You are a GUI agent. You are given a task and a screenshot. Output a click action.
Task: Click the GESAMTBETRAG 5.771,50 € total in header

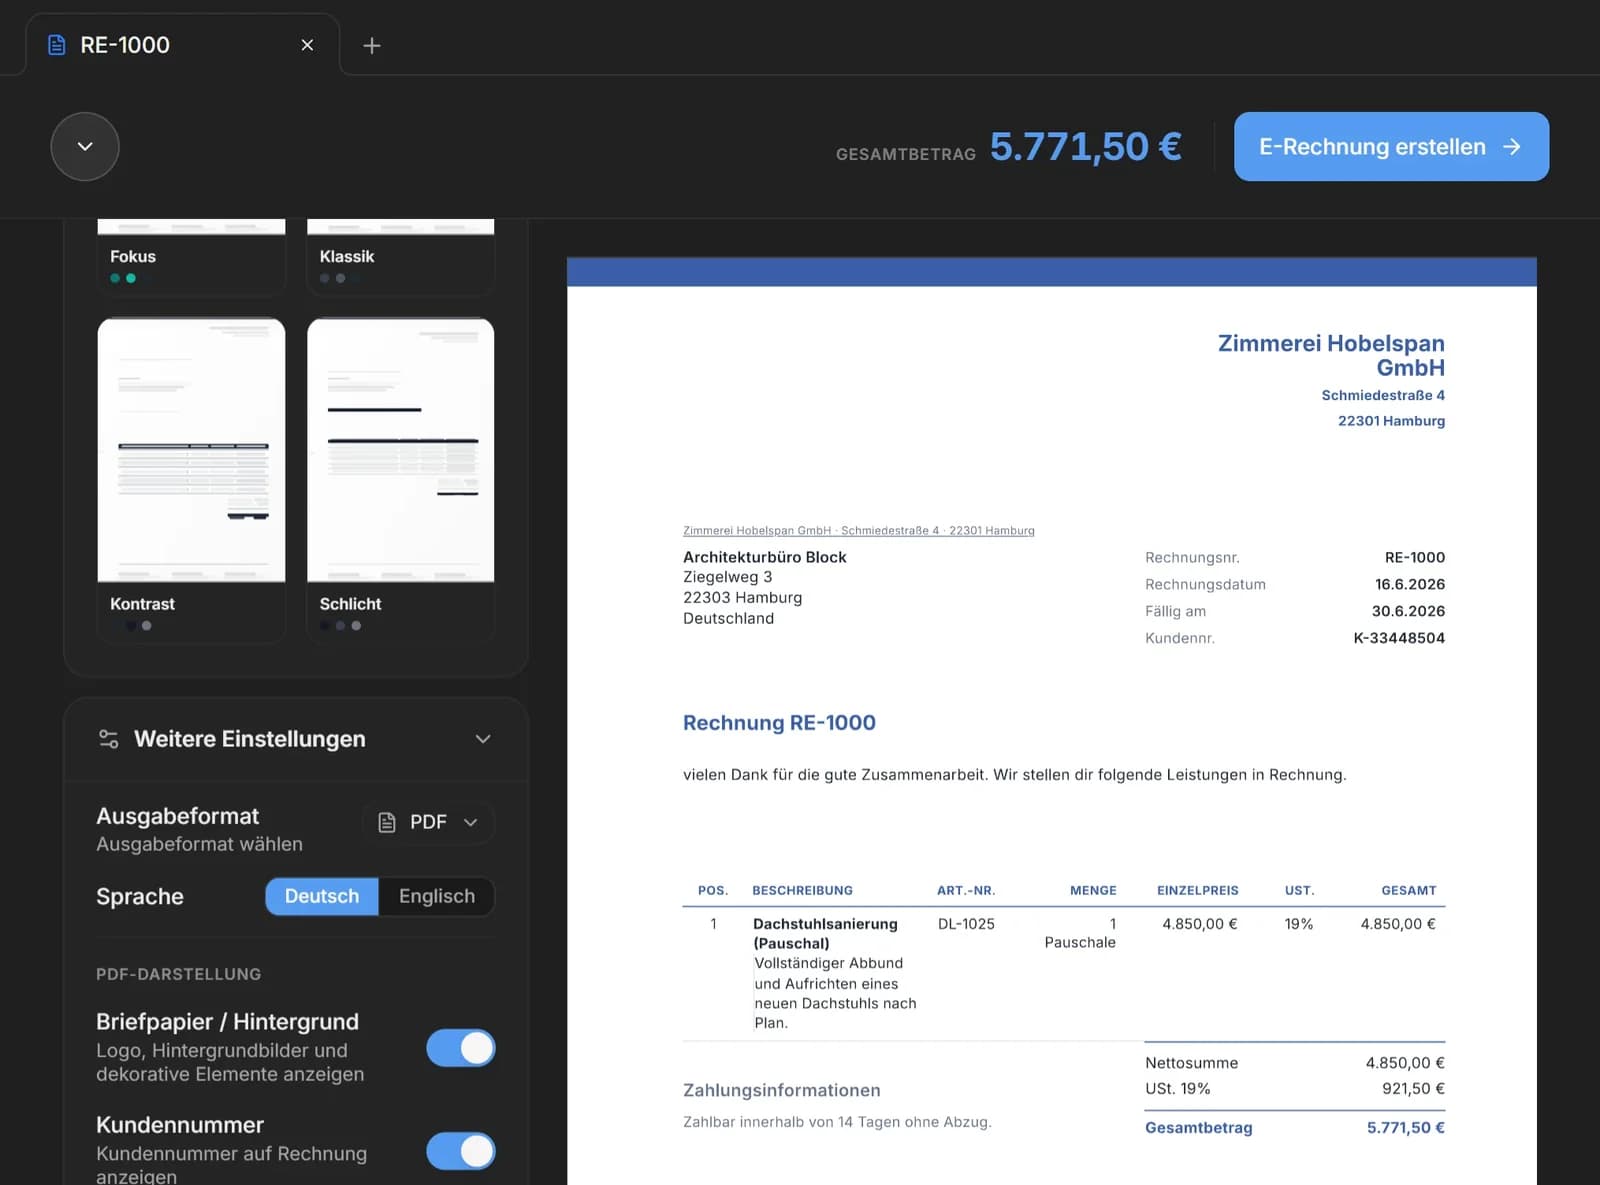point(1008,147)
